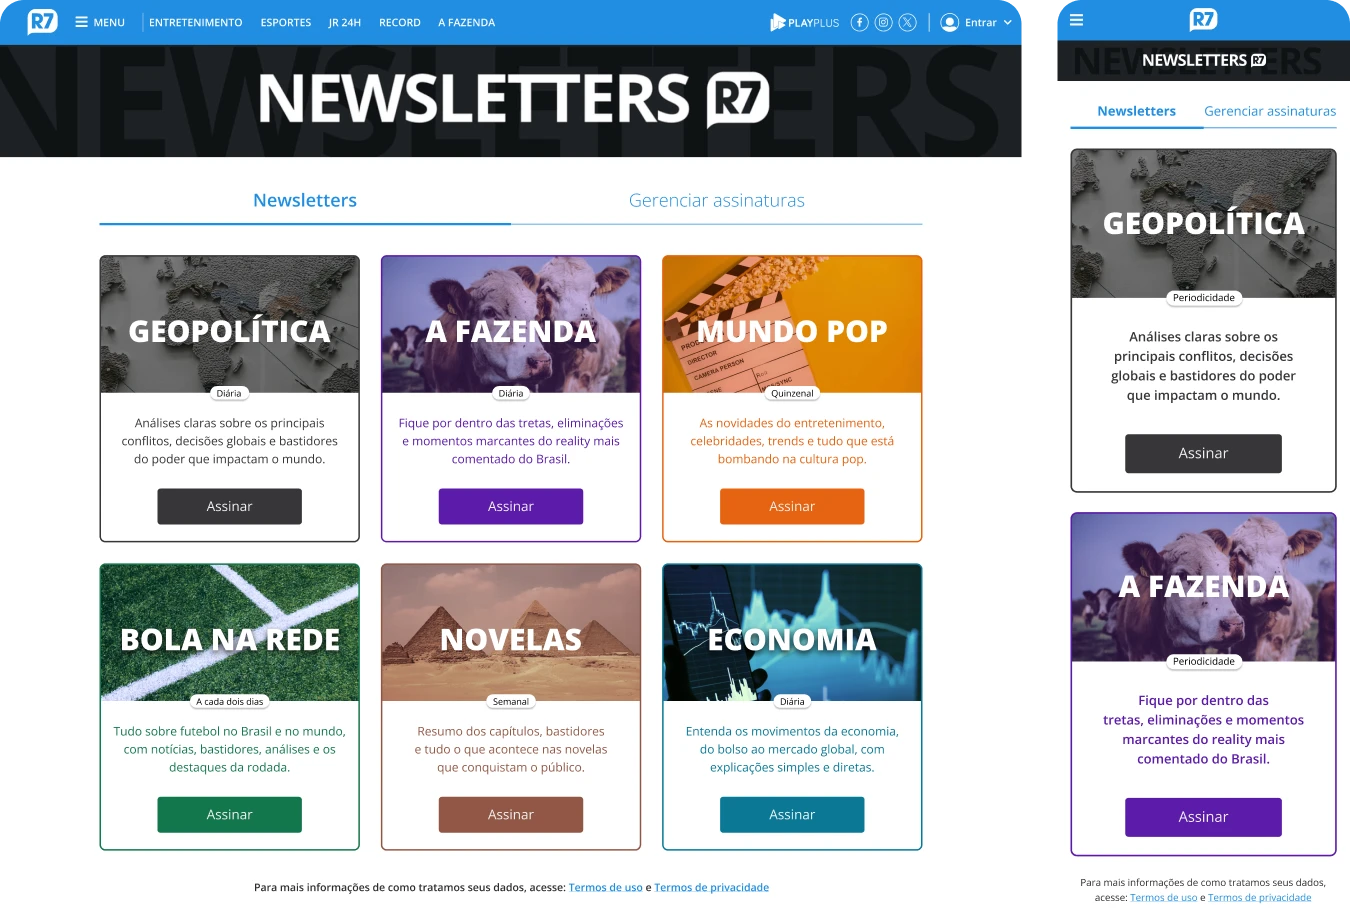Open the desktop A Fazenda cow image
The width and height of the screenshot is (1350, 924).
[510, 324]
